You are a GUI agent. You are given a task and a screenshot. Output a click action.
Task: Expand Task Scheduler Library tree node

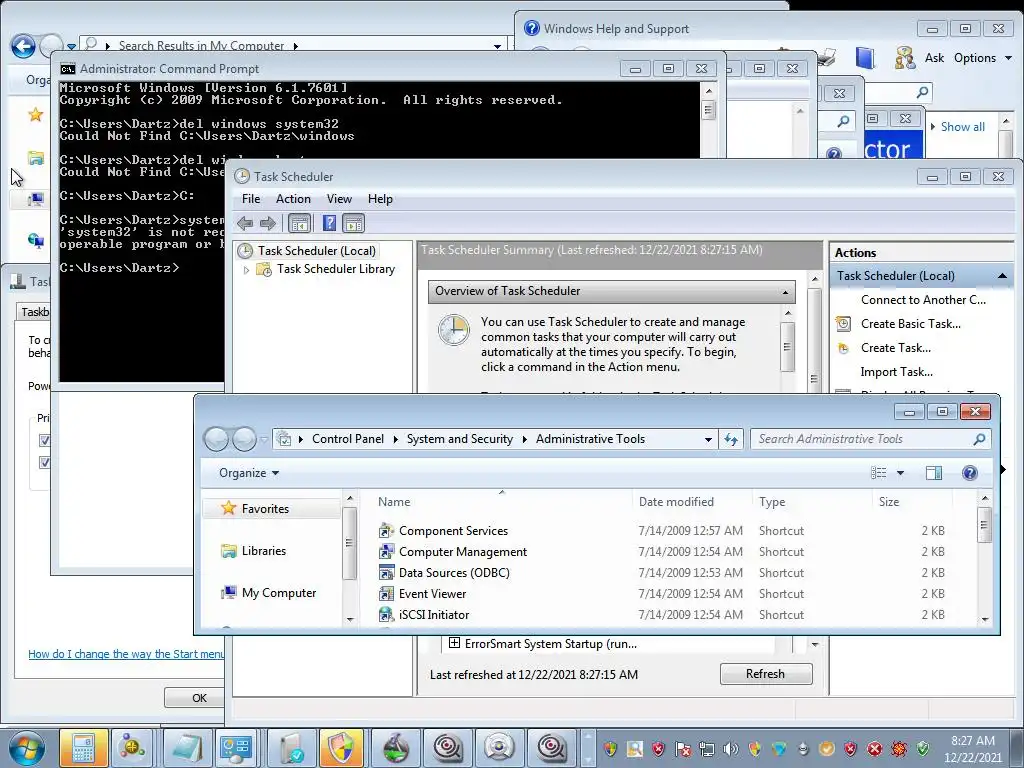pos(246,270)
